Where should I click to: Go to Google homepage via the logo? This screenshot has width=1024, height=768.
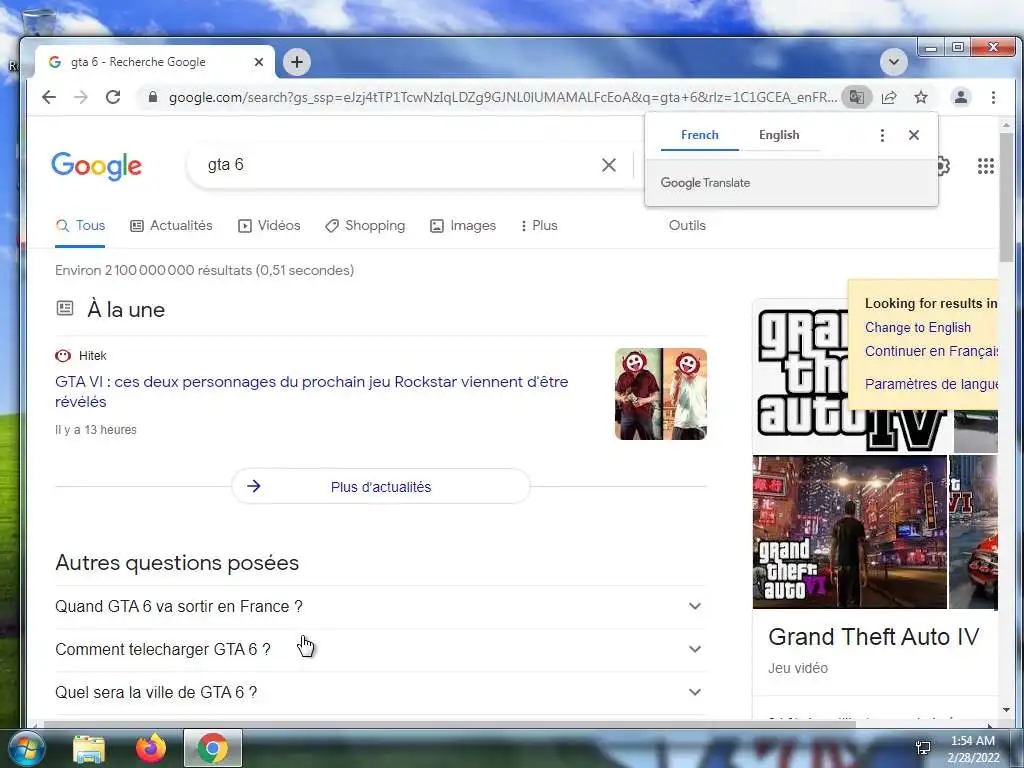[x=97, y=166]
